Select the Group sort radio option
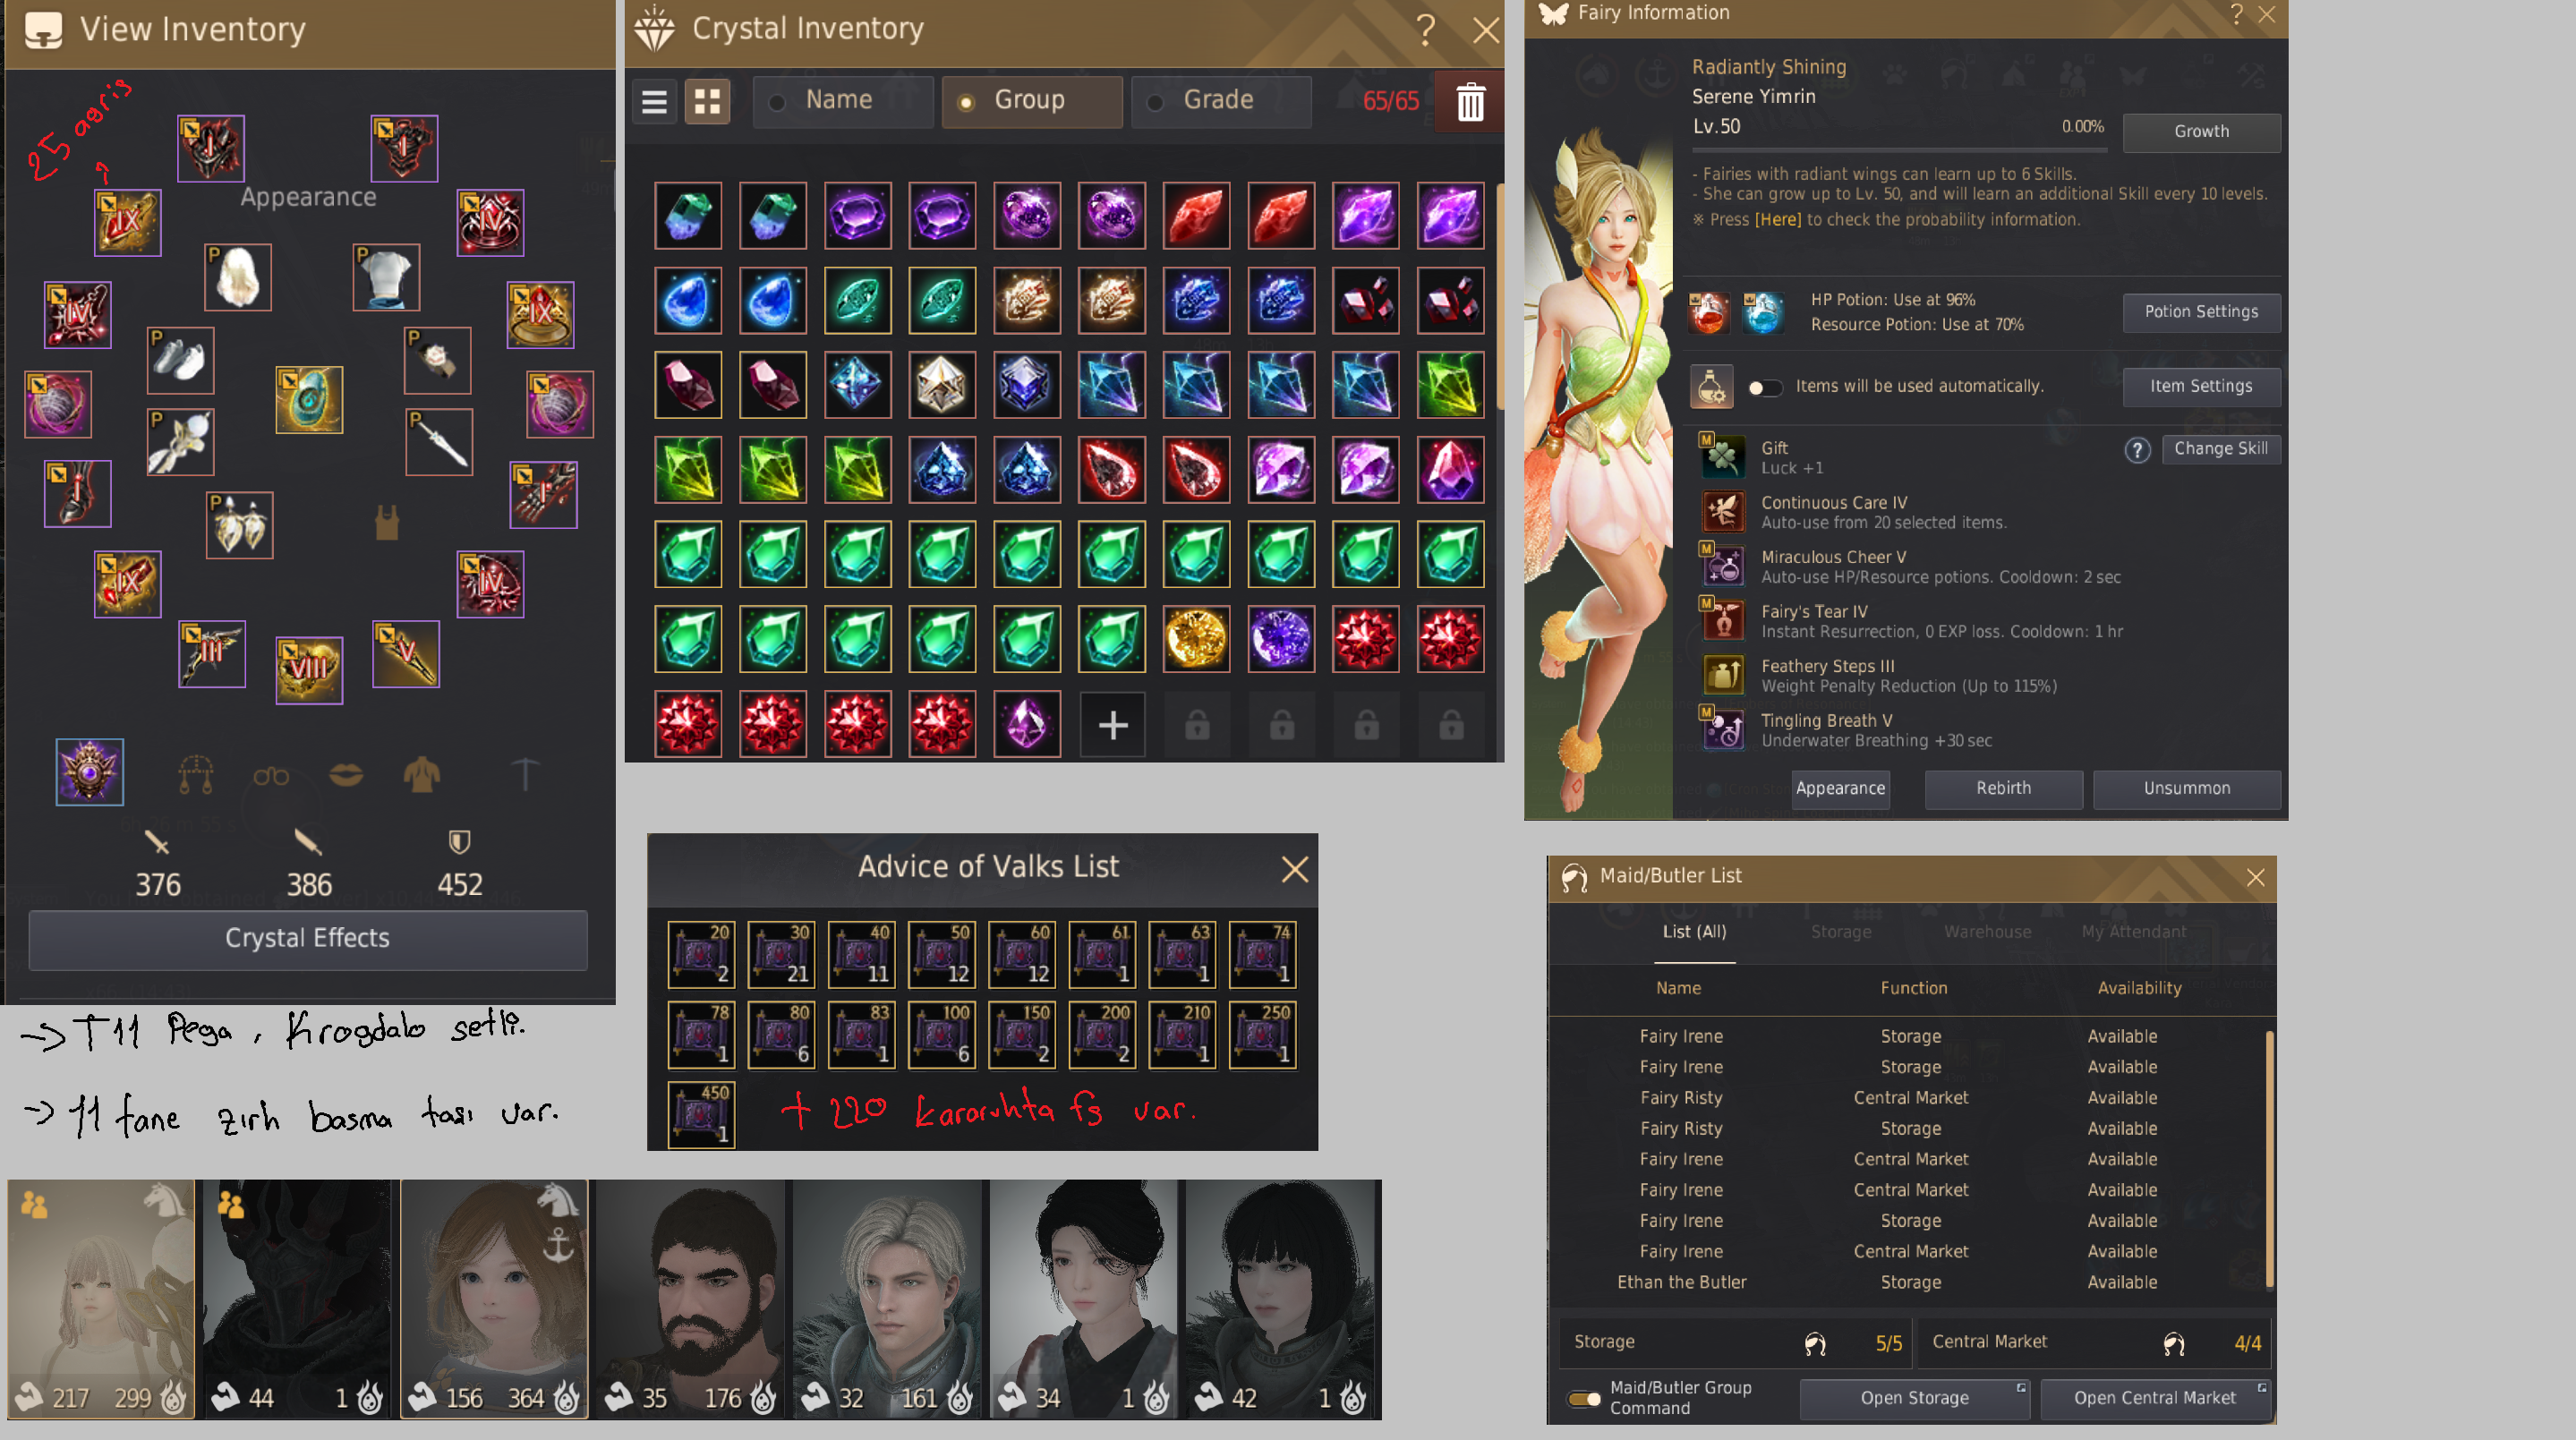 click(x=1032, y=101)
